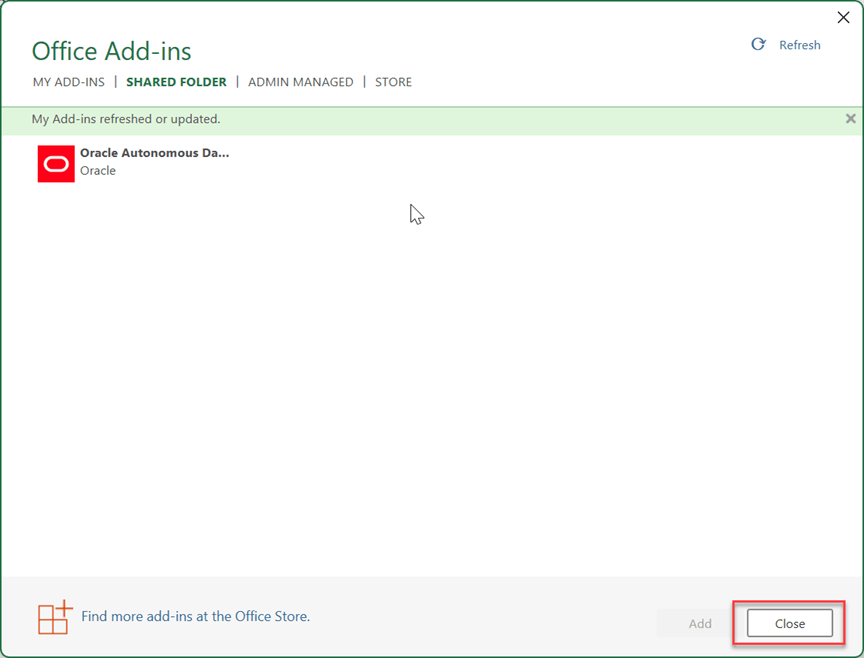Open the STORE tab
The image size is (864, 658).
[393, 82]
